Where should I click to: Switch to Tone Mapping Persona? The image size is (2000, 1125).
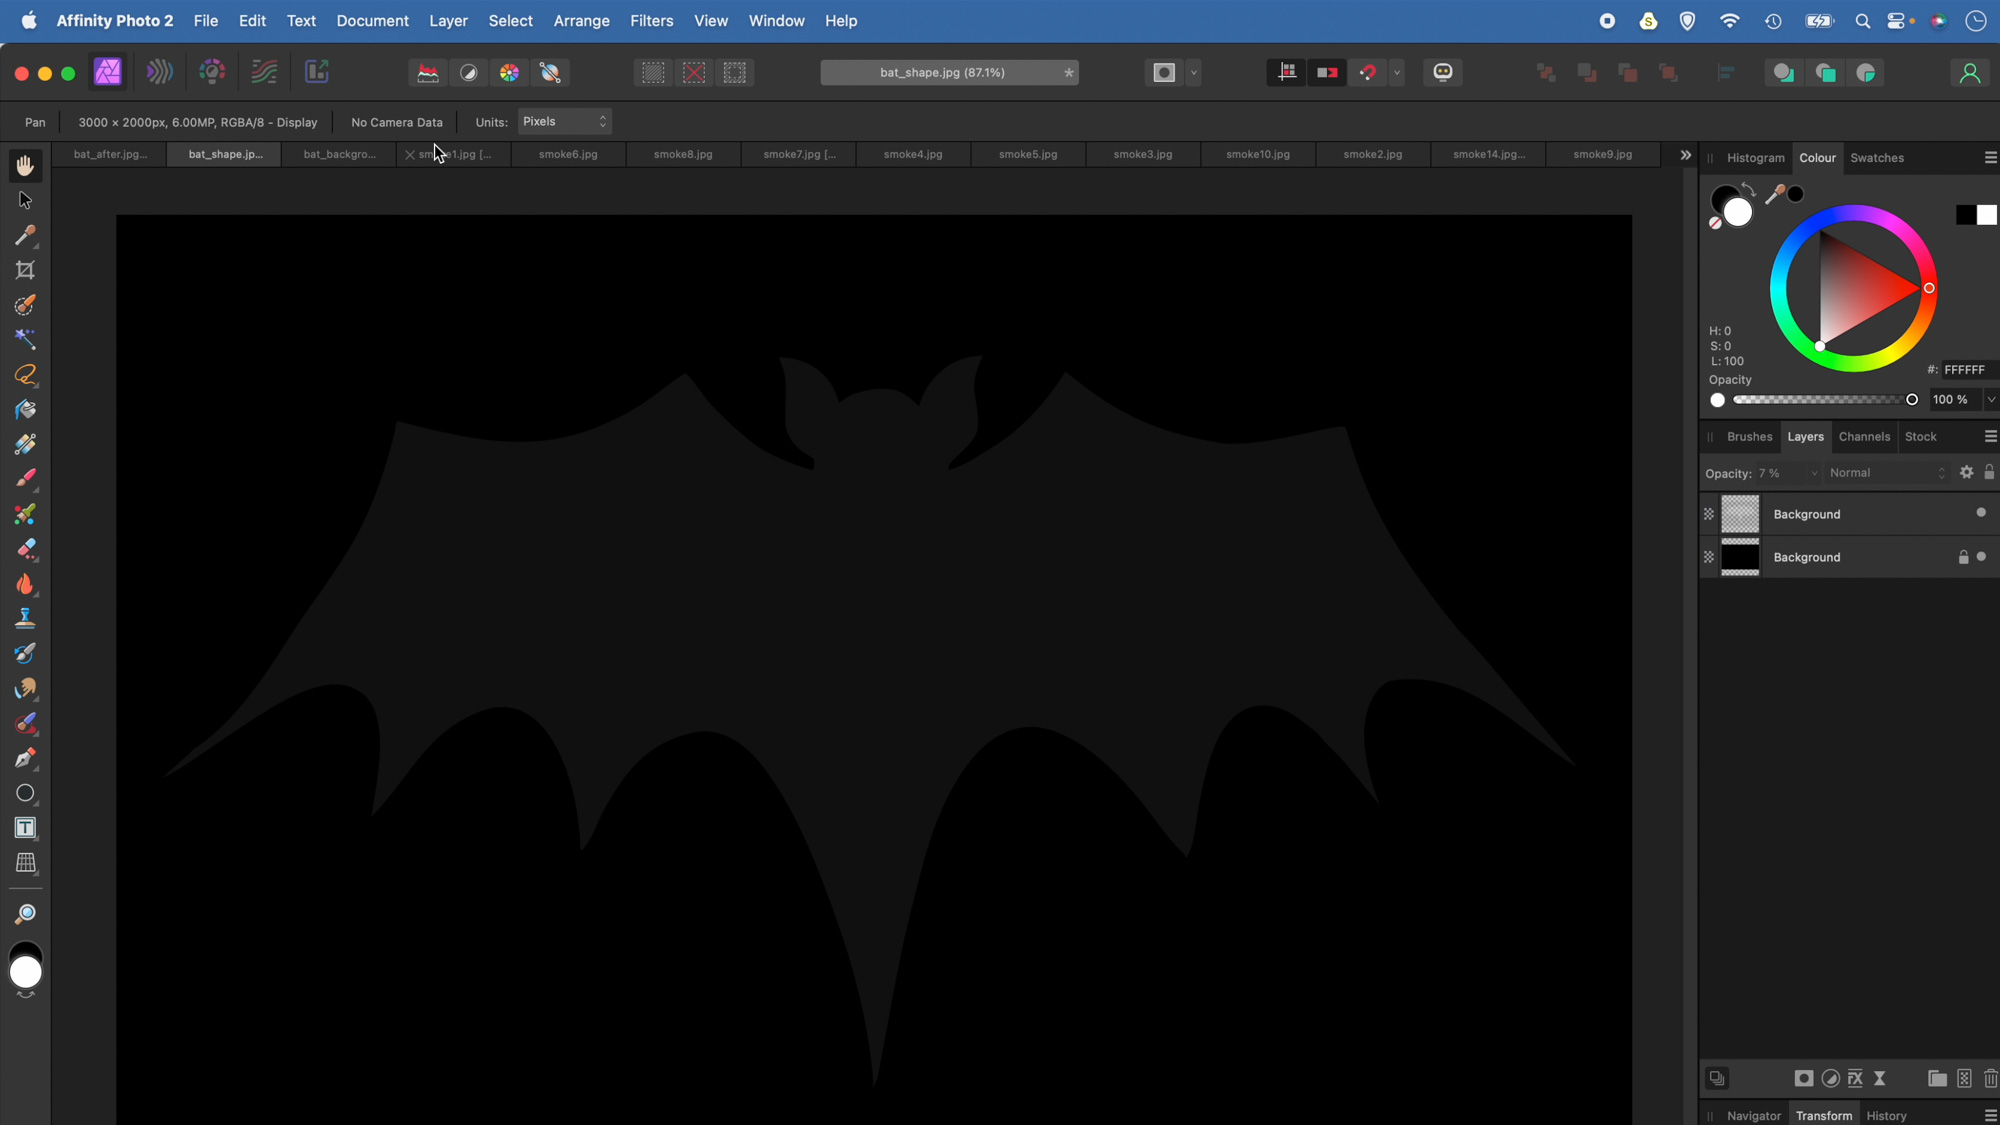pyautogui.click(x=264, y=72)
